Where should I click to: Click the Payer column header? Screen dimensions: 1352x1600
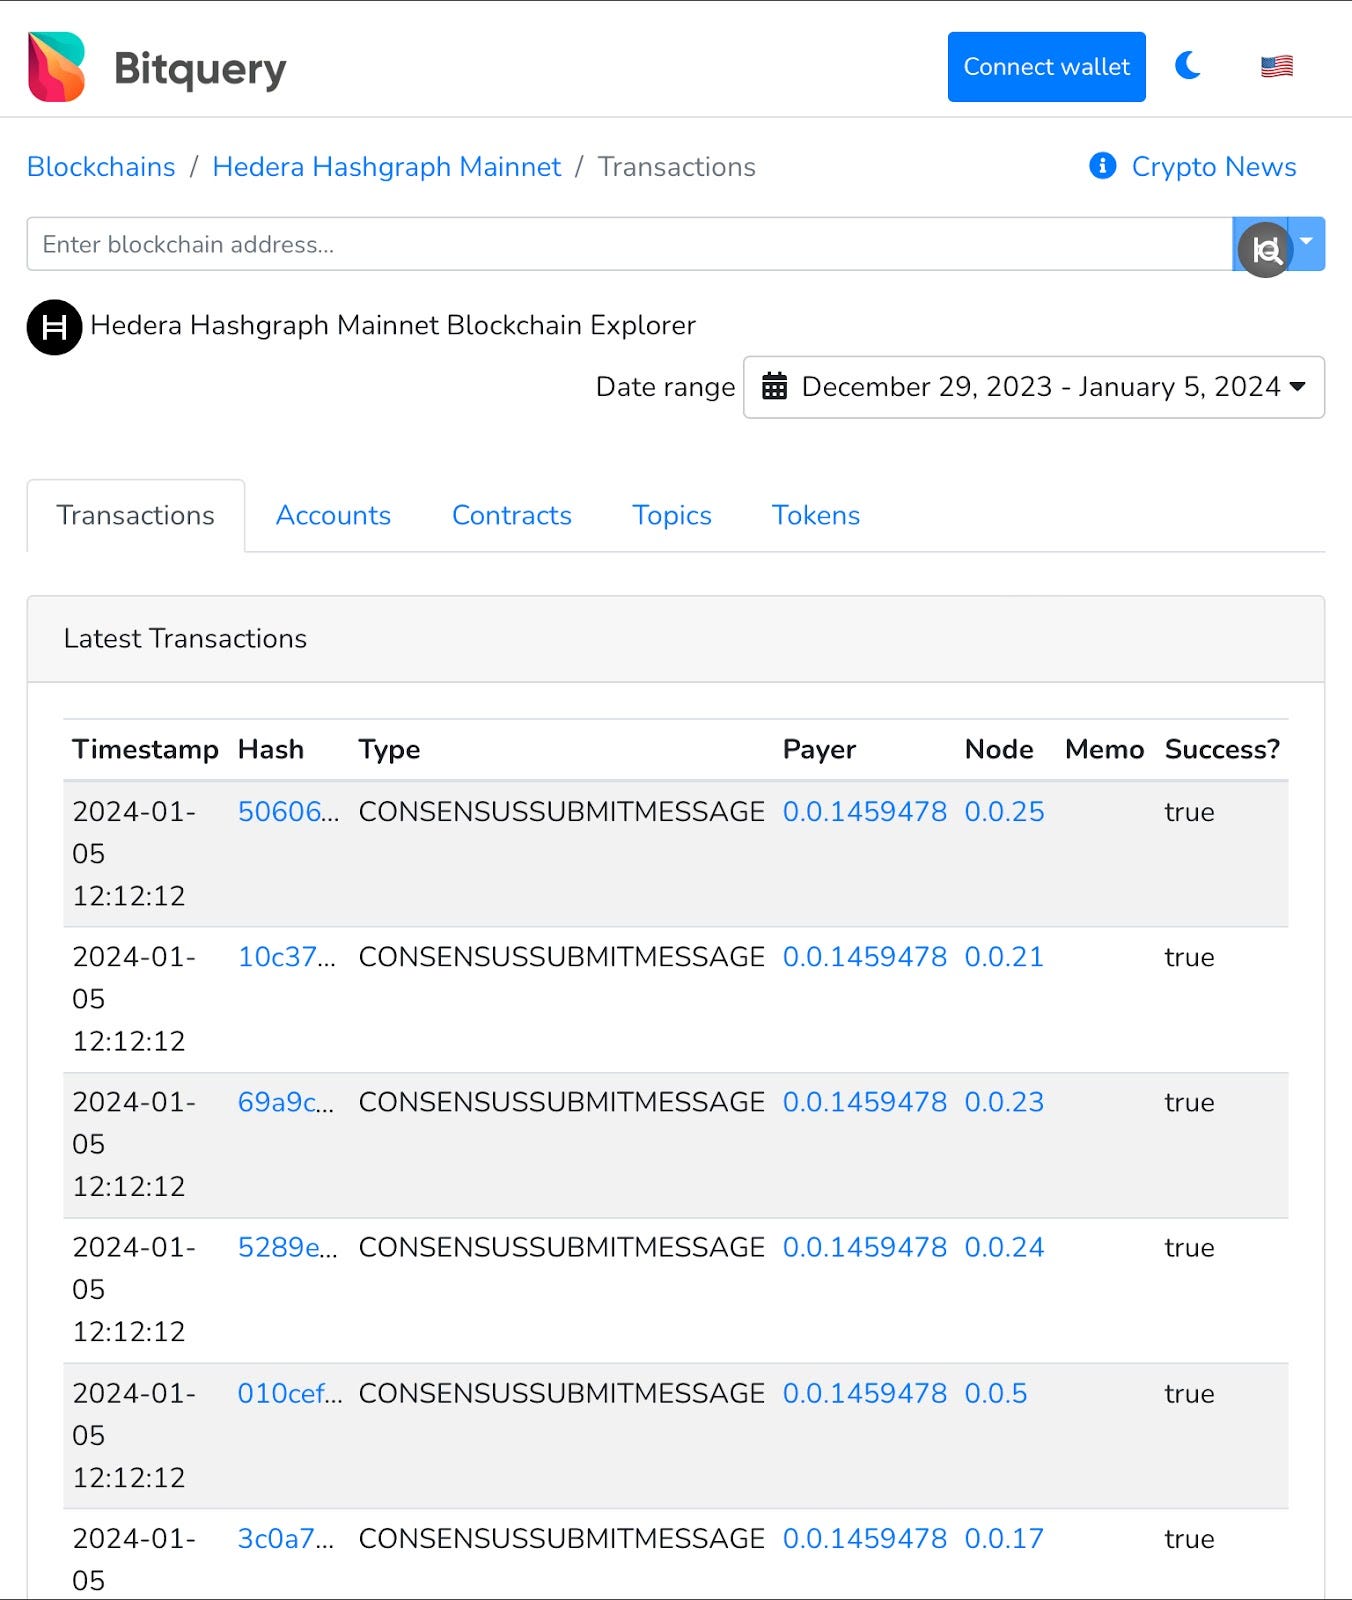819,749
